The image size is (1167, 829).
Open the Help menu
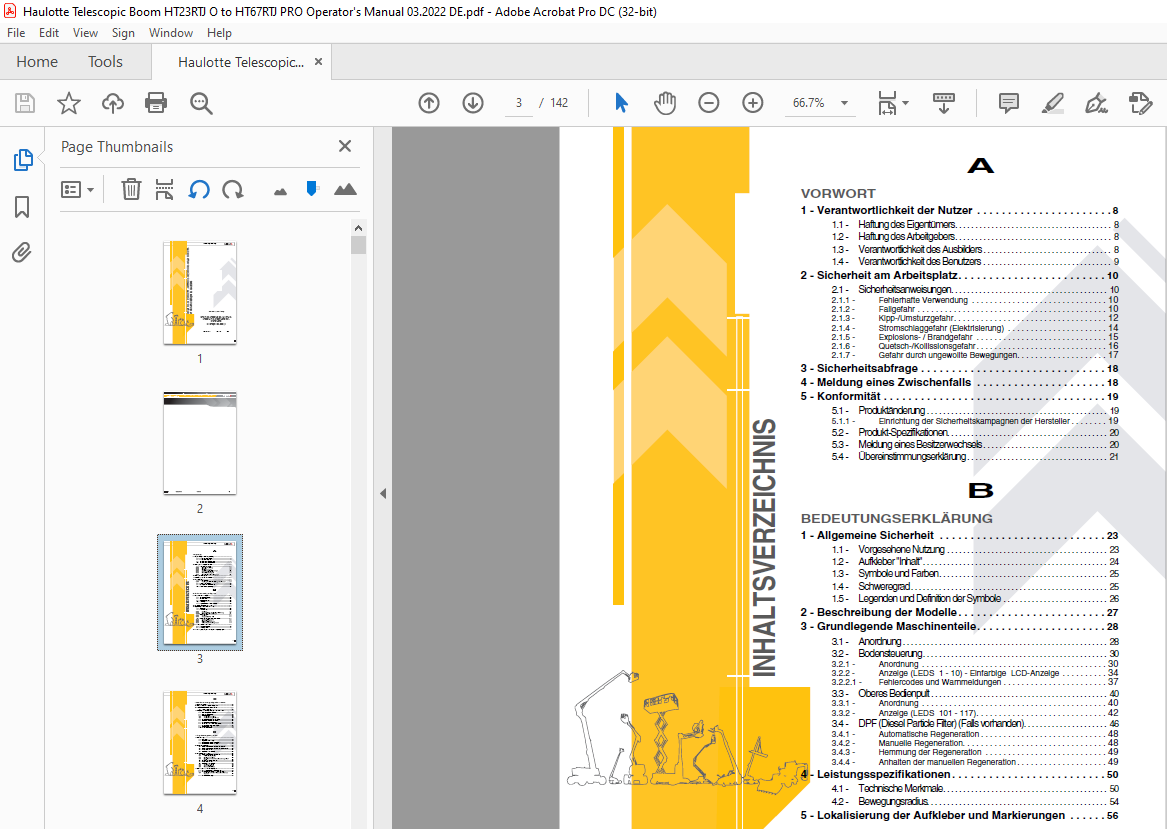click(219, 33)
